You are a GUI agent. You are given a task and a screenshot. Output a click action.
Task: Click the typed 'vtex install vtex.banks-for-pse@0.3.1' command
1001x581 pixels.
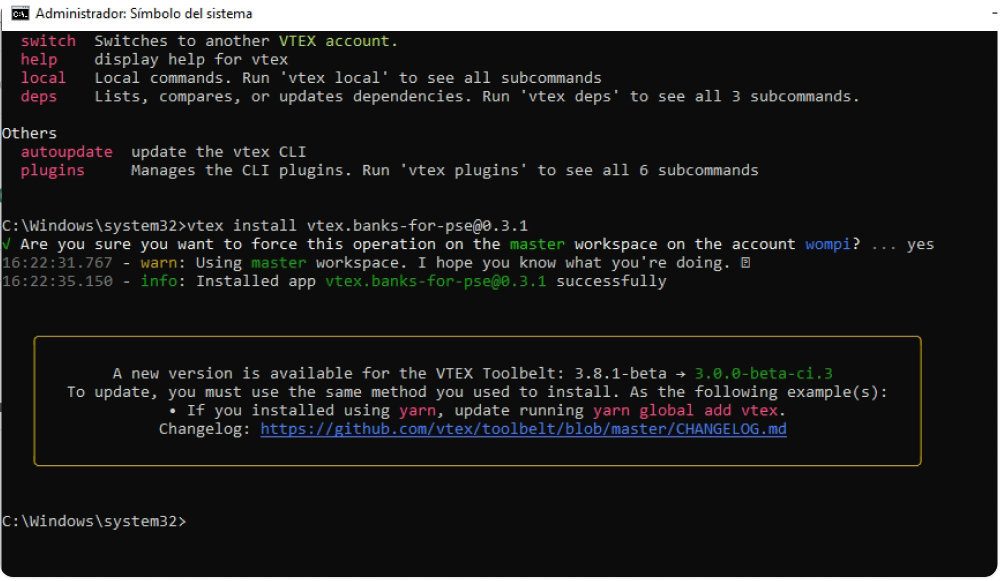[x=357, y=226]
